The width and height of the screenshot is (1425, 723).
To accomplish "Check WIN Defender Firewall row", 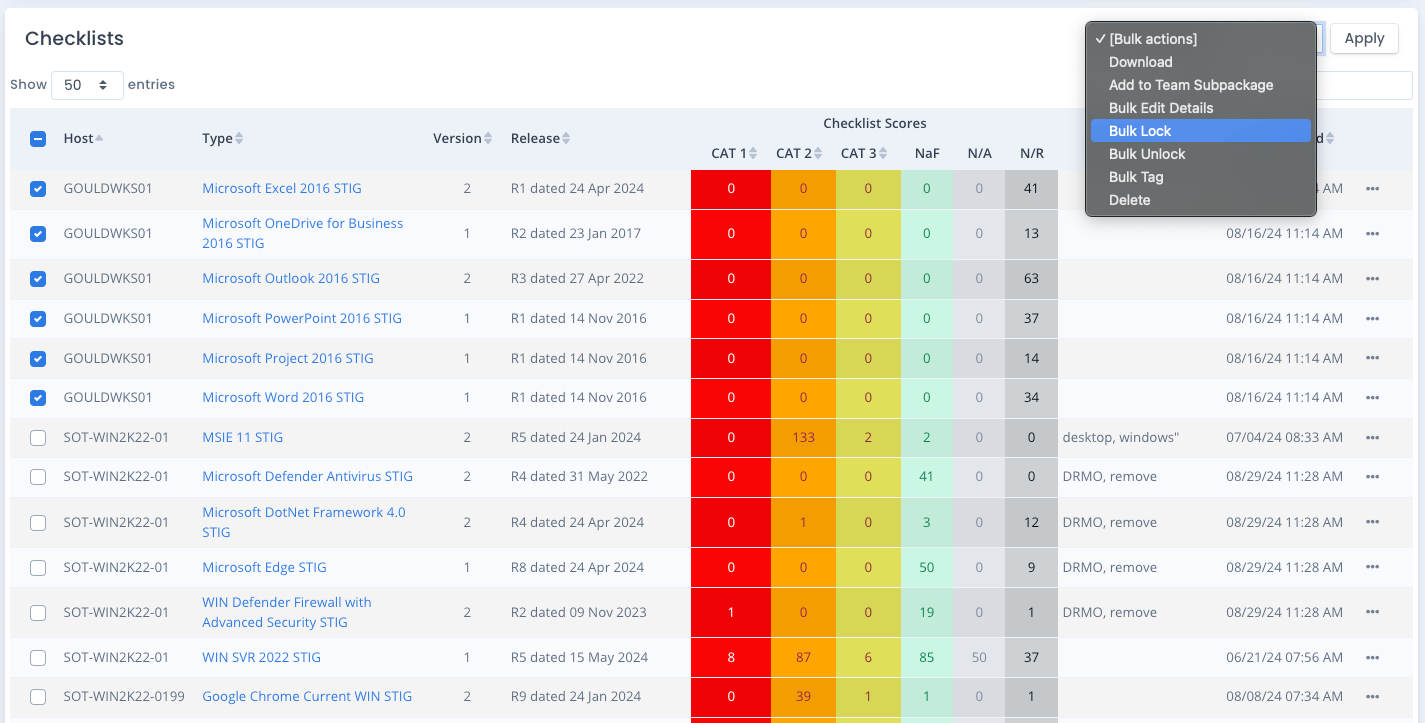I will tap(38, 613).
